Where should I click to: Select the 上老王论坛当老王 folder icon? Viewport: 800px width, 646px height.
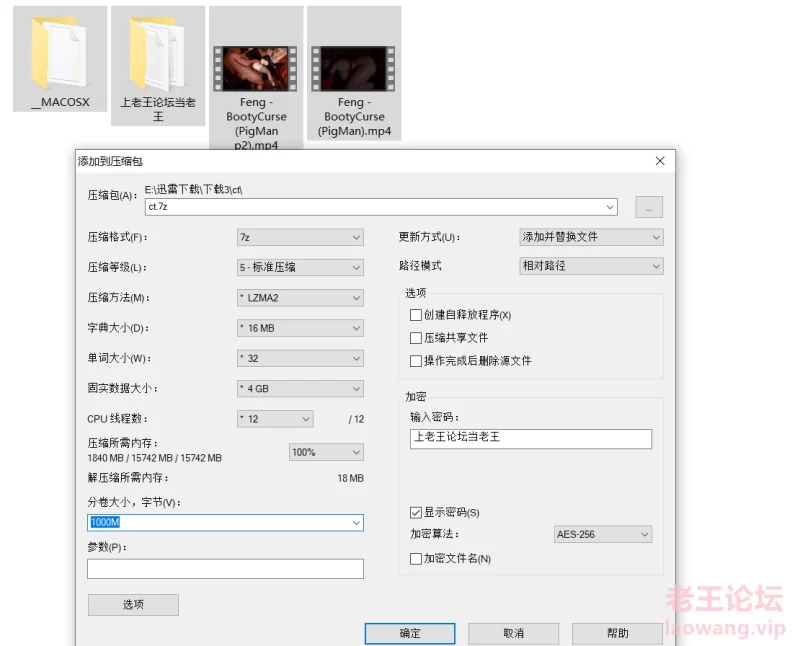(158, 54)
